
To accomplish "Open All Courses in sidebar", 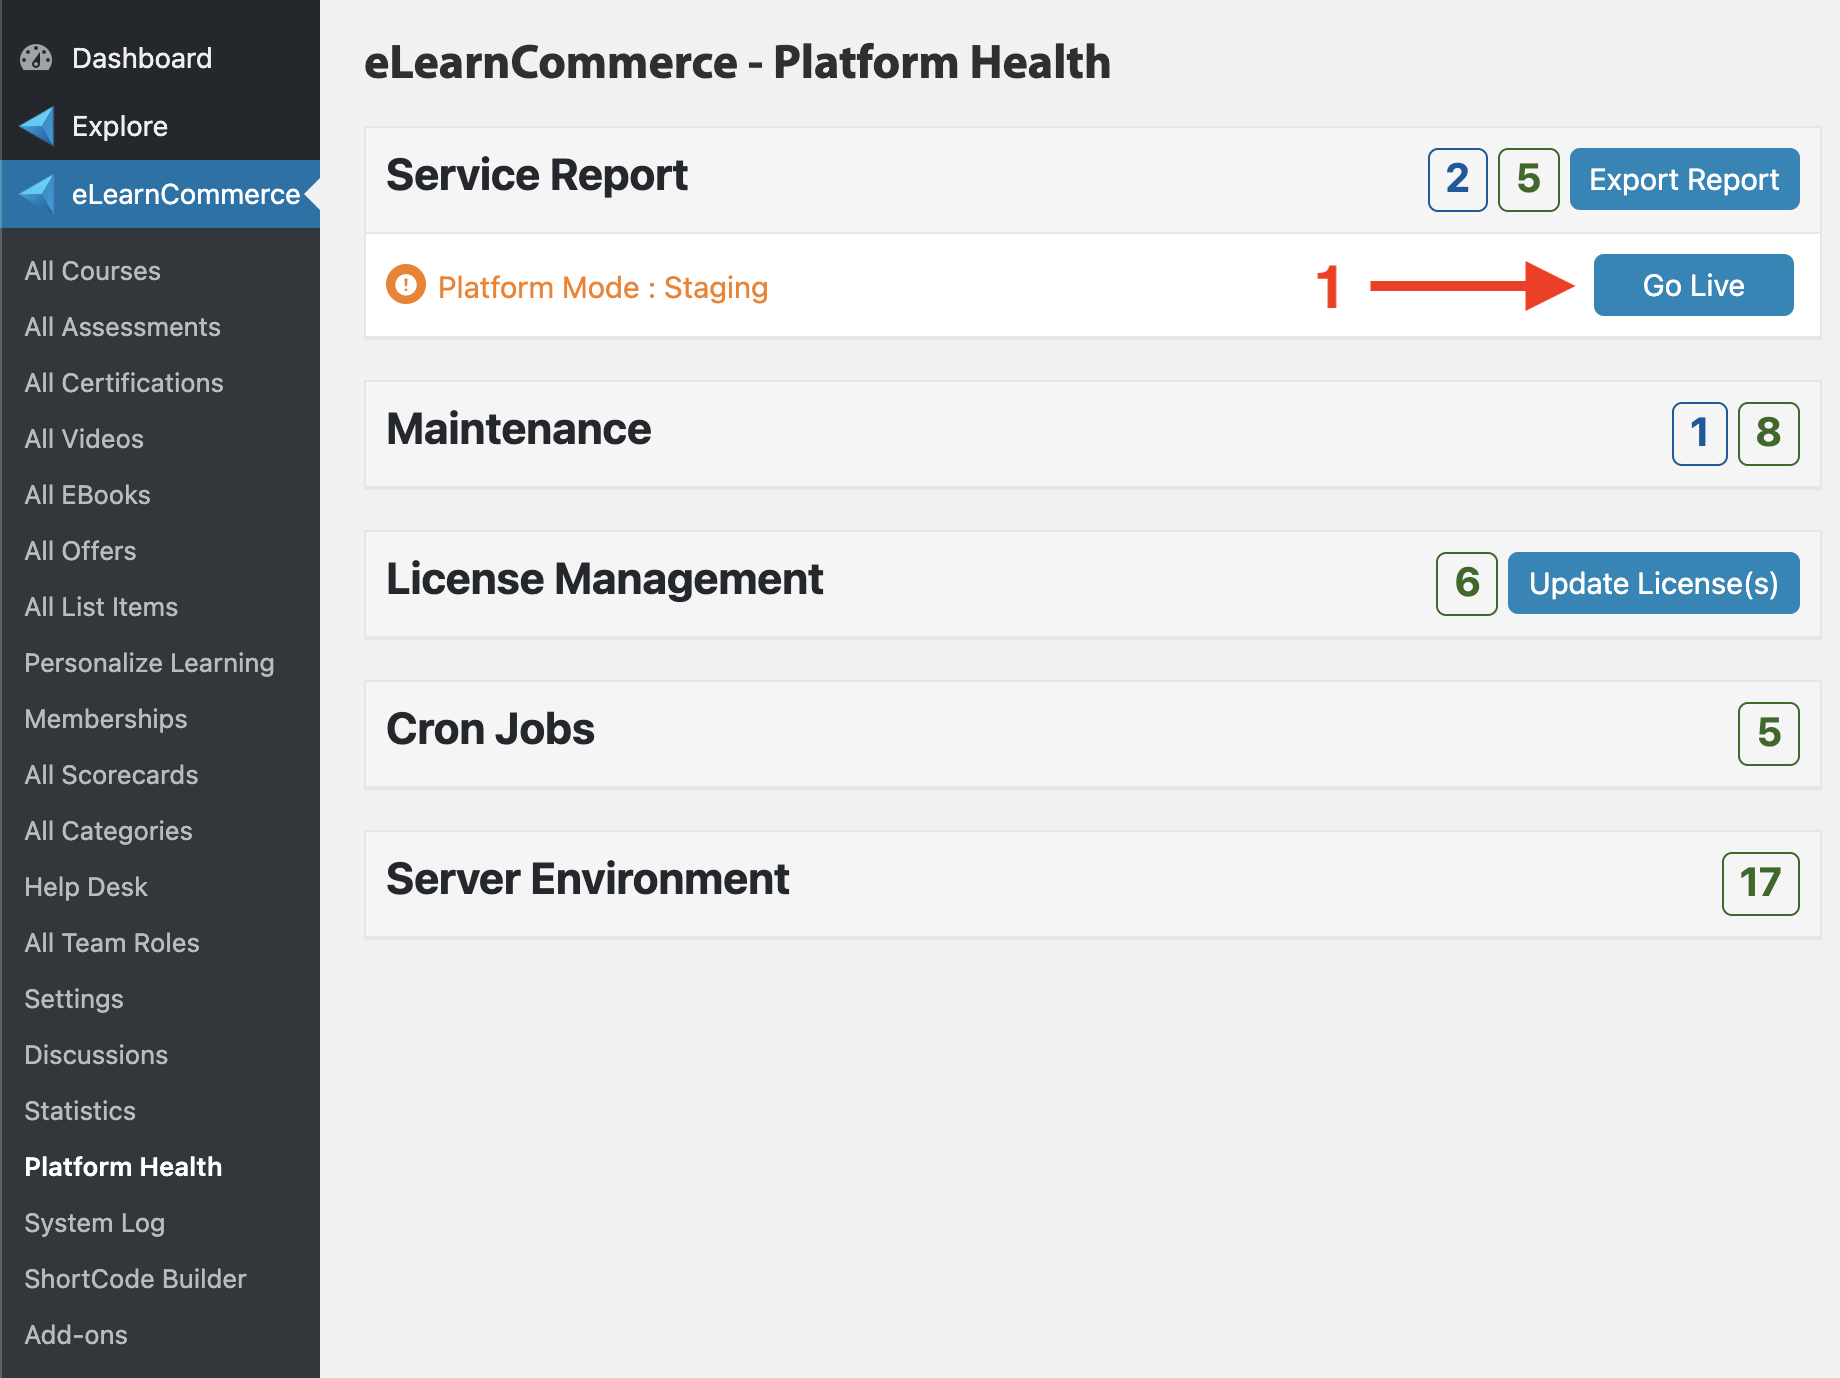I will (93, 271).
